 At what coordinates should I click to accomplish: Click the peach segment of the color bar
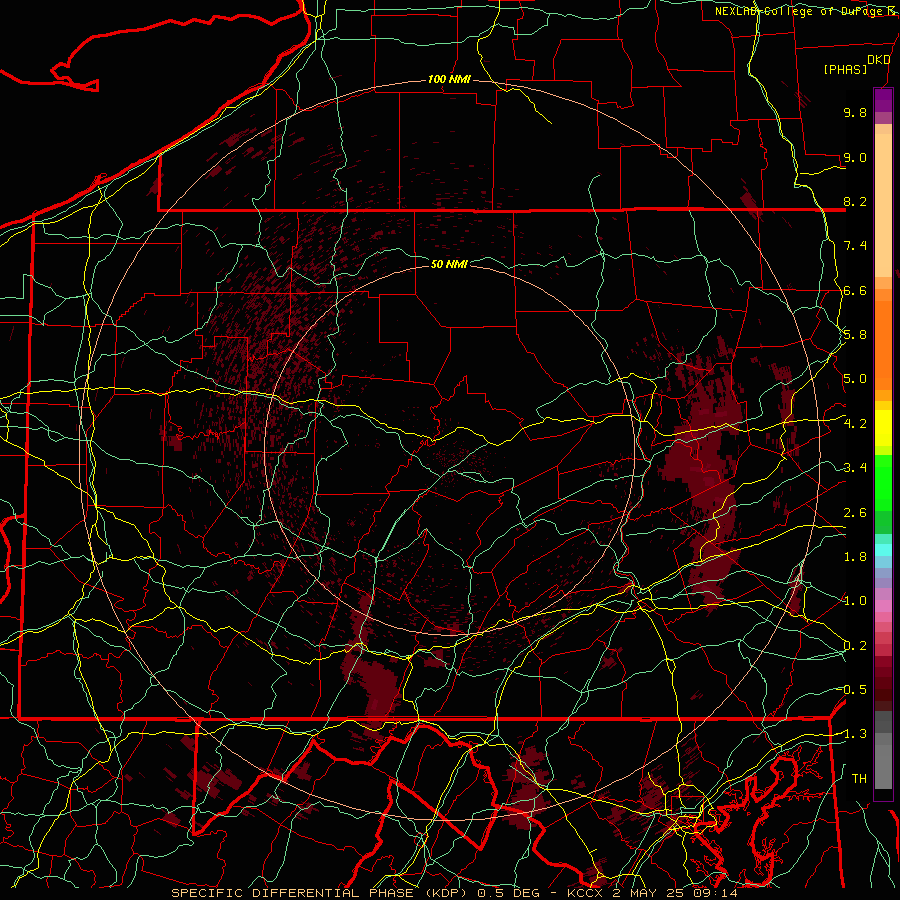tap(883, 207)
